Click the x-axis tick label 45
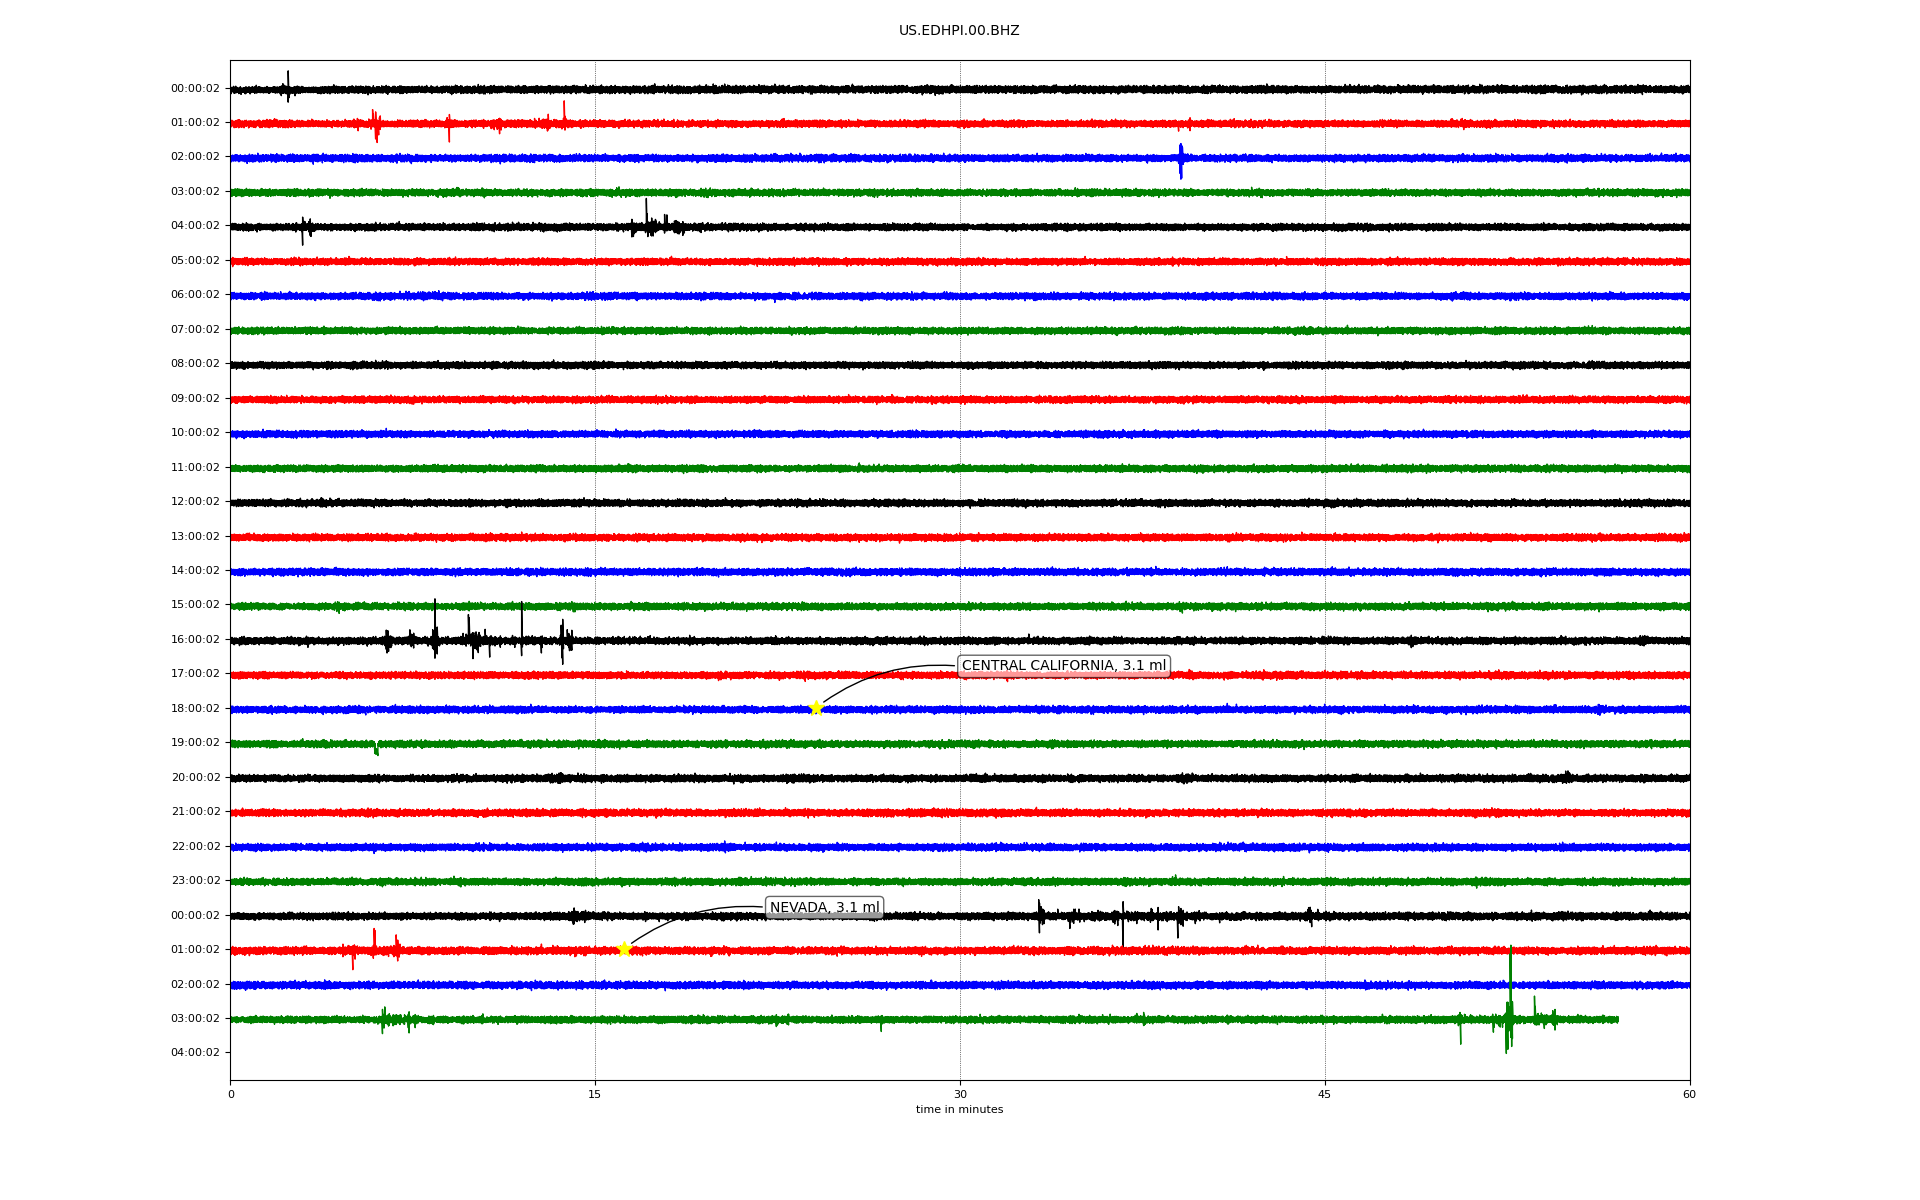This screenshot has height=1200, width=1920. coord(1325,1094)
